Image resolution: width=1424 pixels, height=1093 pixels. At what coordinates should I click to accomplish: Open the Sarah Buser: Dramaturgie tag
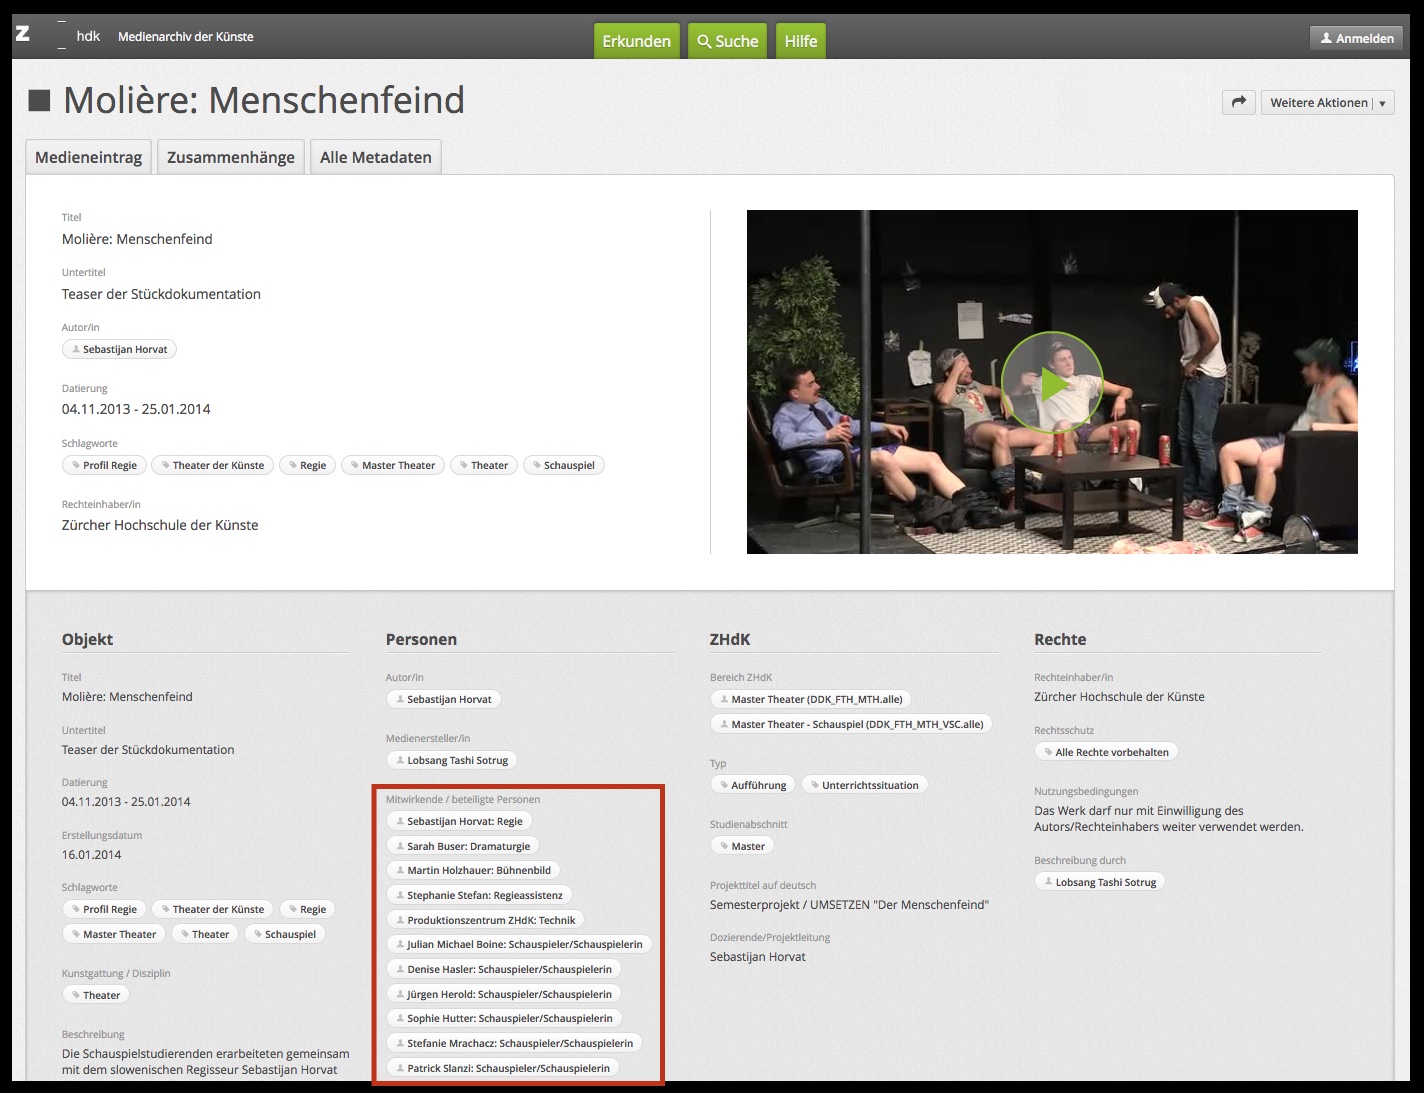click(x=462, y=846)
